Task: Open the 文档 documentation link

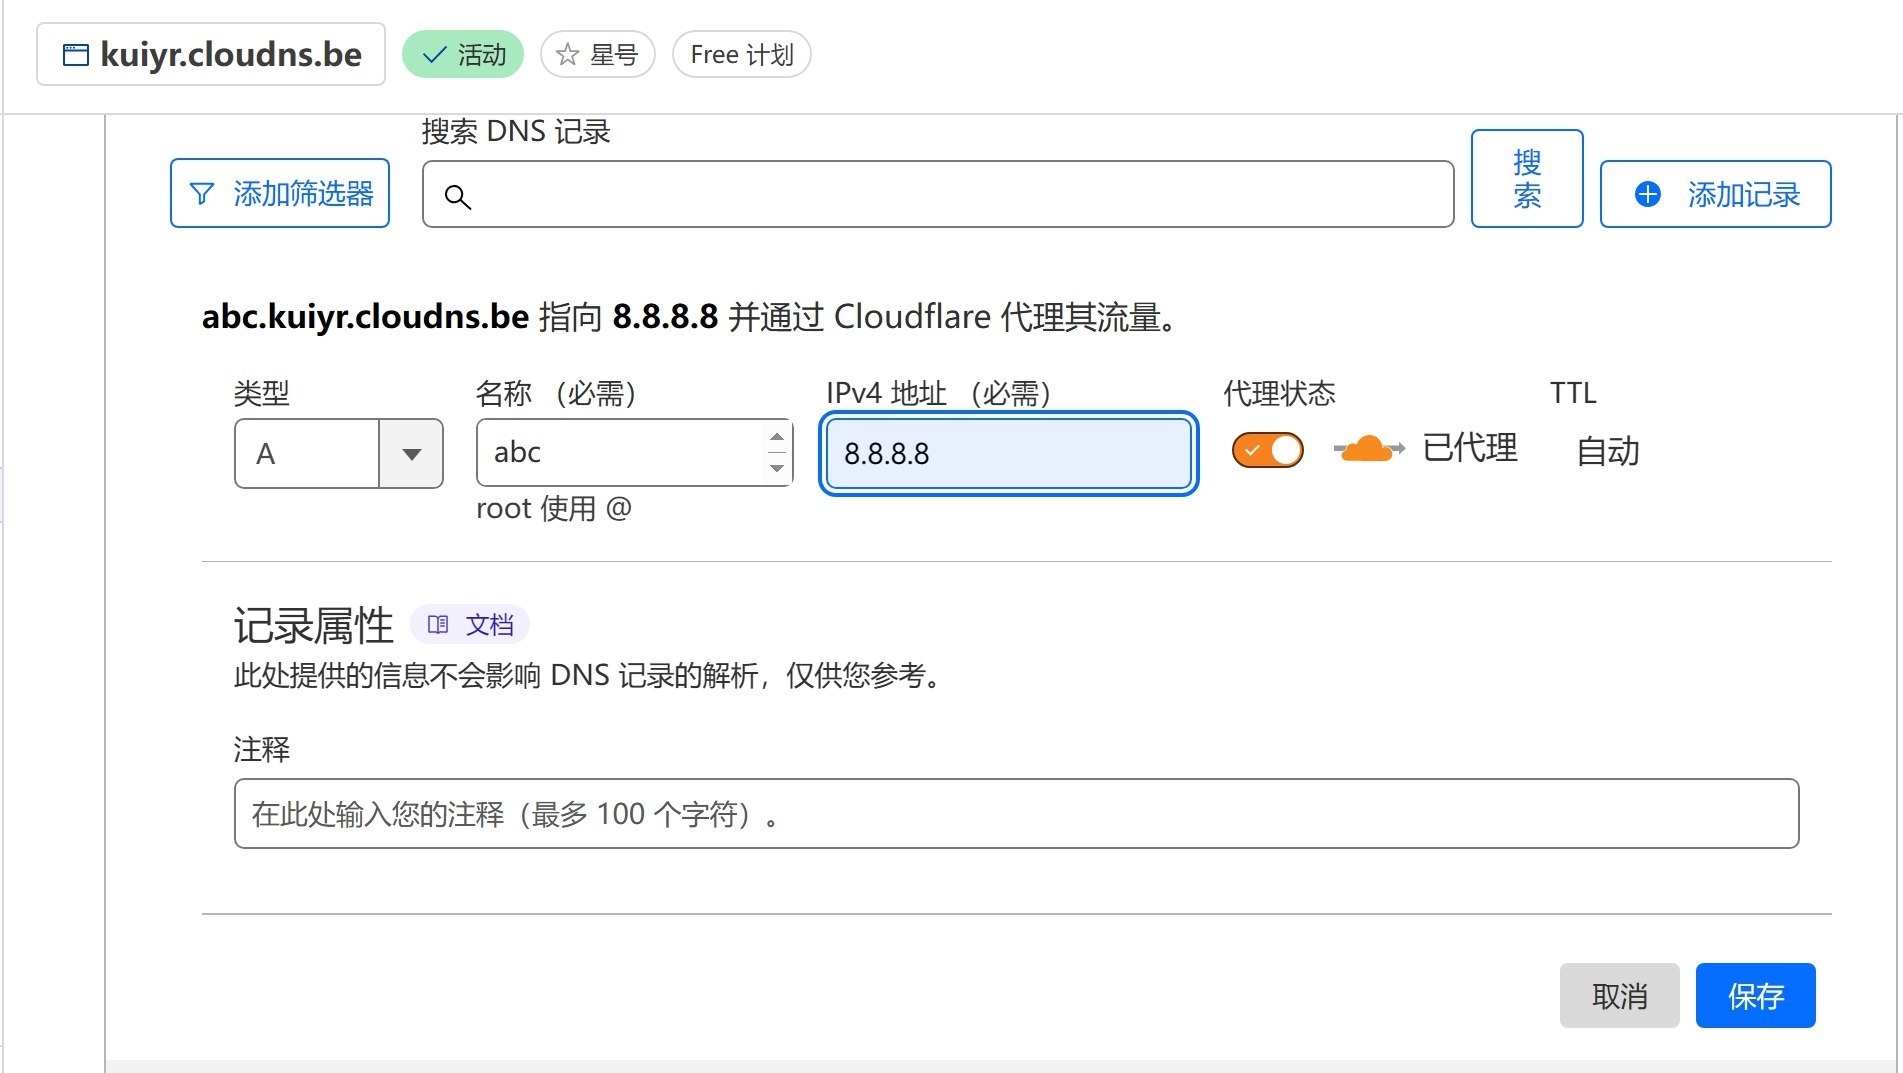Action: click(489, 625)
